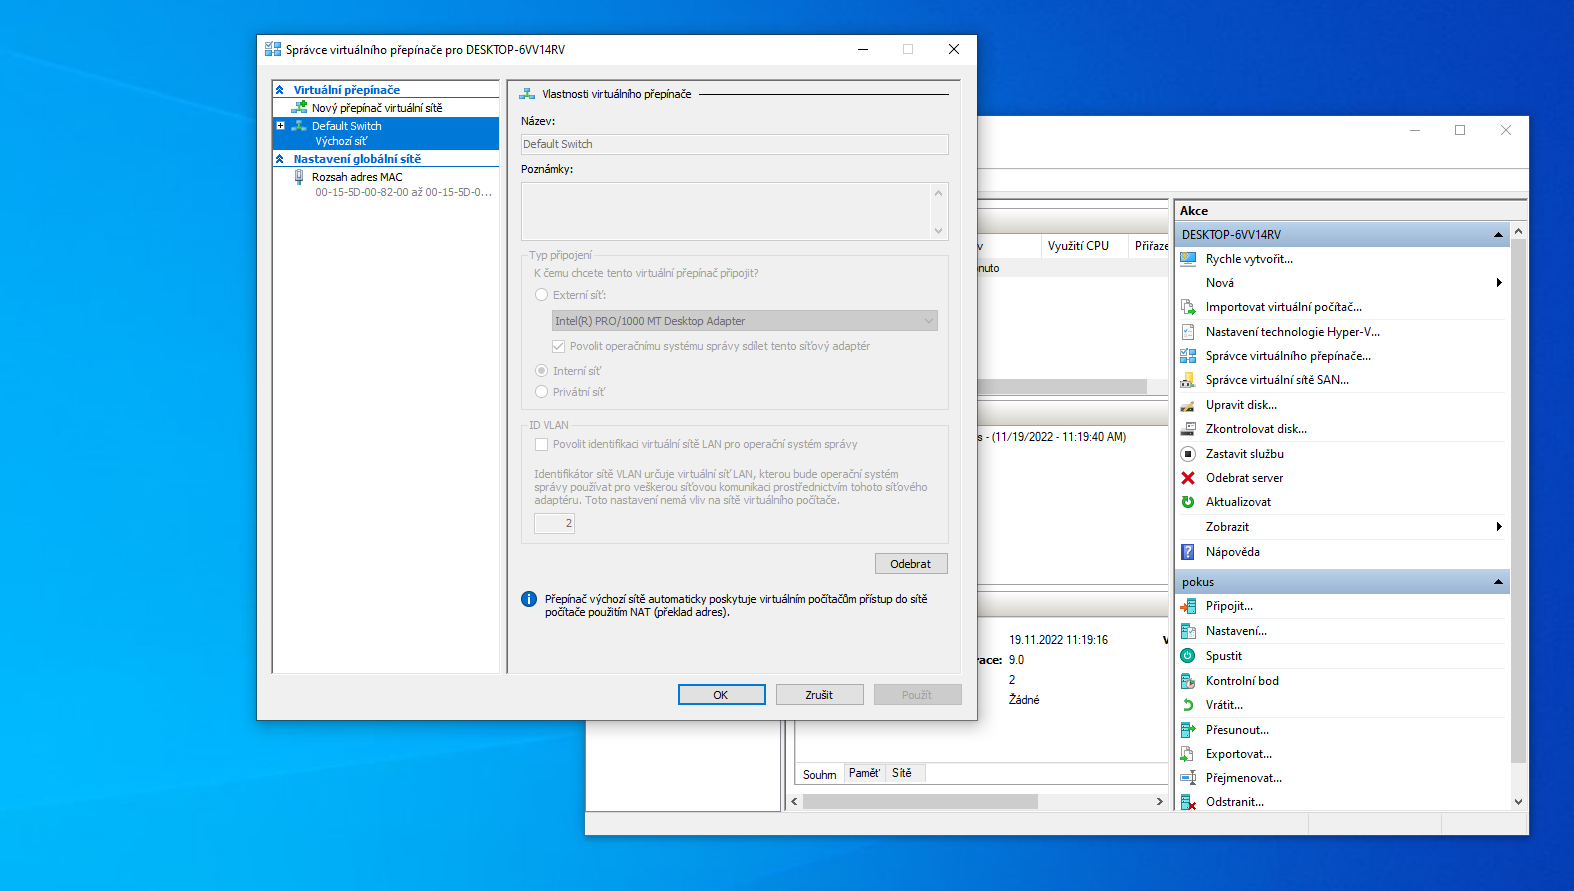Open the Paměť tab in Hyper-V Manager
Screen dimensions: 1574x891
[x=864, y=773]
